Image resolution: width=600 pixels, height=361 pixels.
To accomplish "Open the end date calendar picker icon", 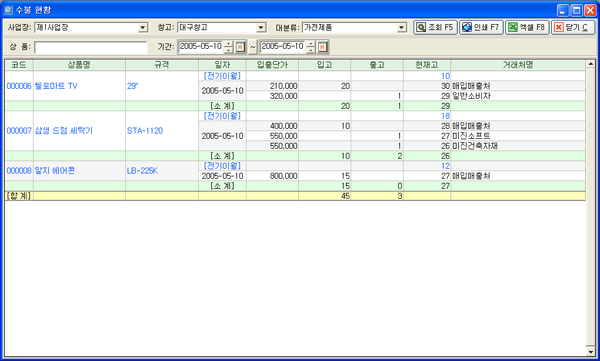I will (322, 47).
